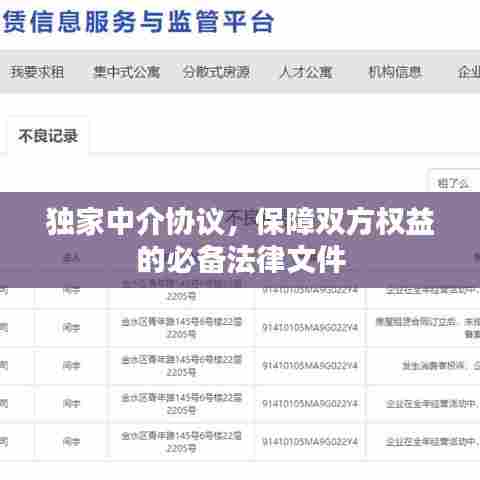Switch to the 不良记录 tab
Viewport: 480px width, 480px height.
pos(48,136)
